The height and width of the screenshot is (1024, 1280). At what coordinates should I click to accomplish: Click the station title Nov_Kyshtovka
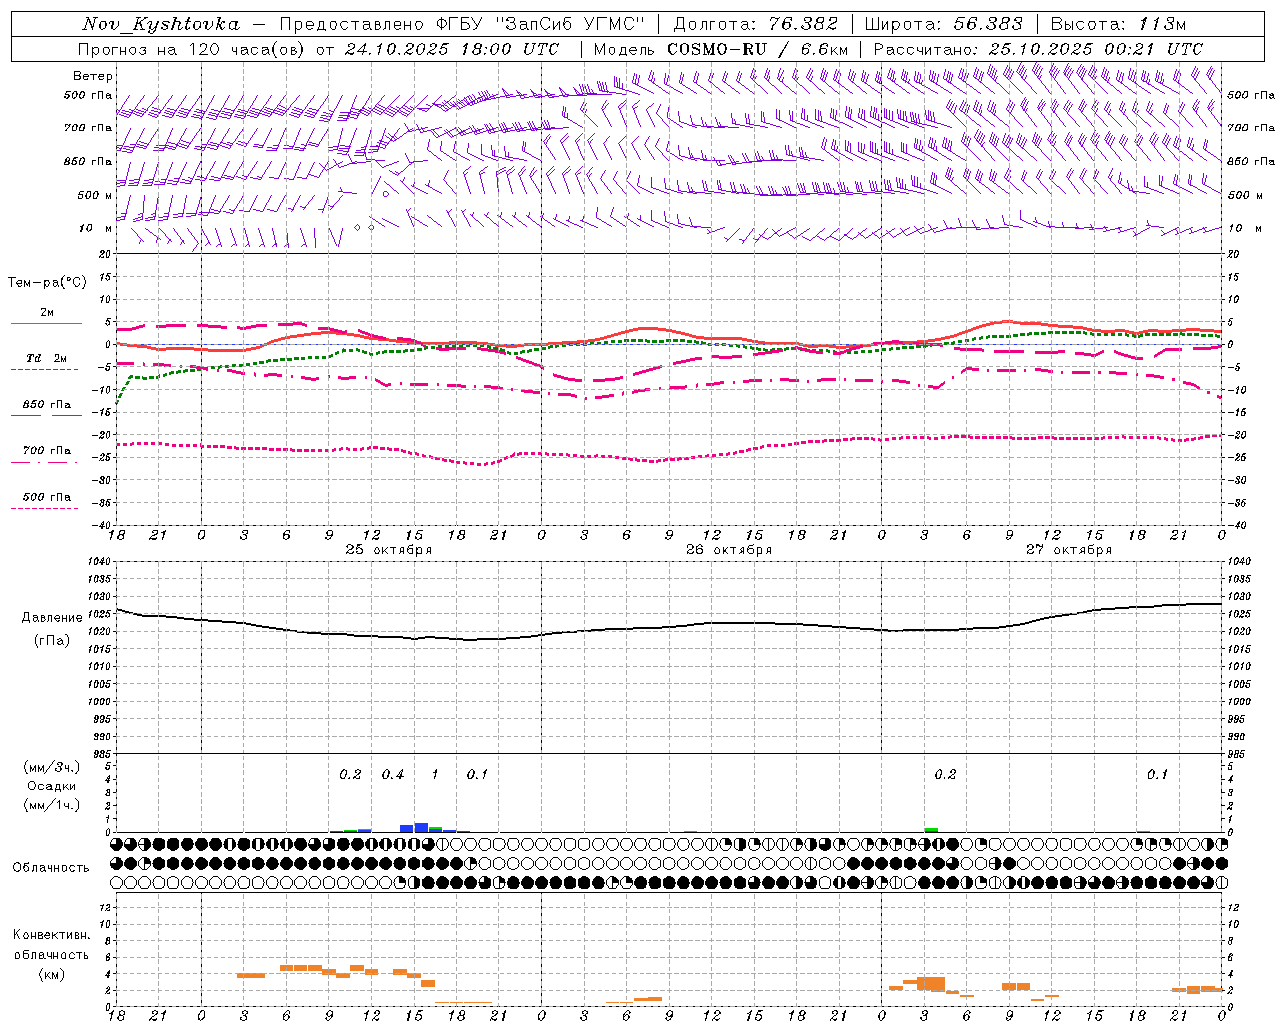tap(160, 24)
